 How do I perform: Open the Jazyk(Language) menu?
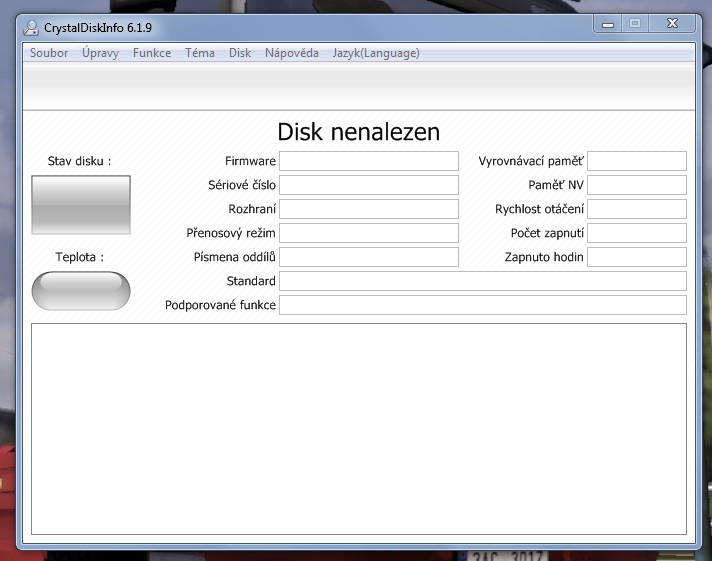[376, 53]
